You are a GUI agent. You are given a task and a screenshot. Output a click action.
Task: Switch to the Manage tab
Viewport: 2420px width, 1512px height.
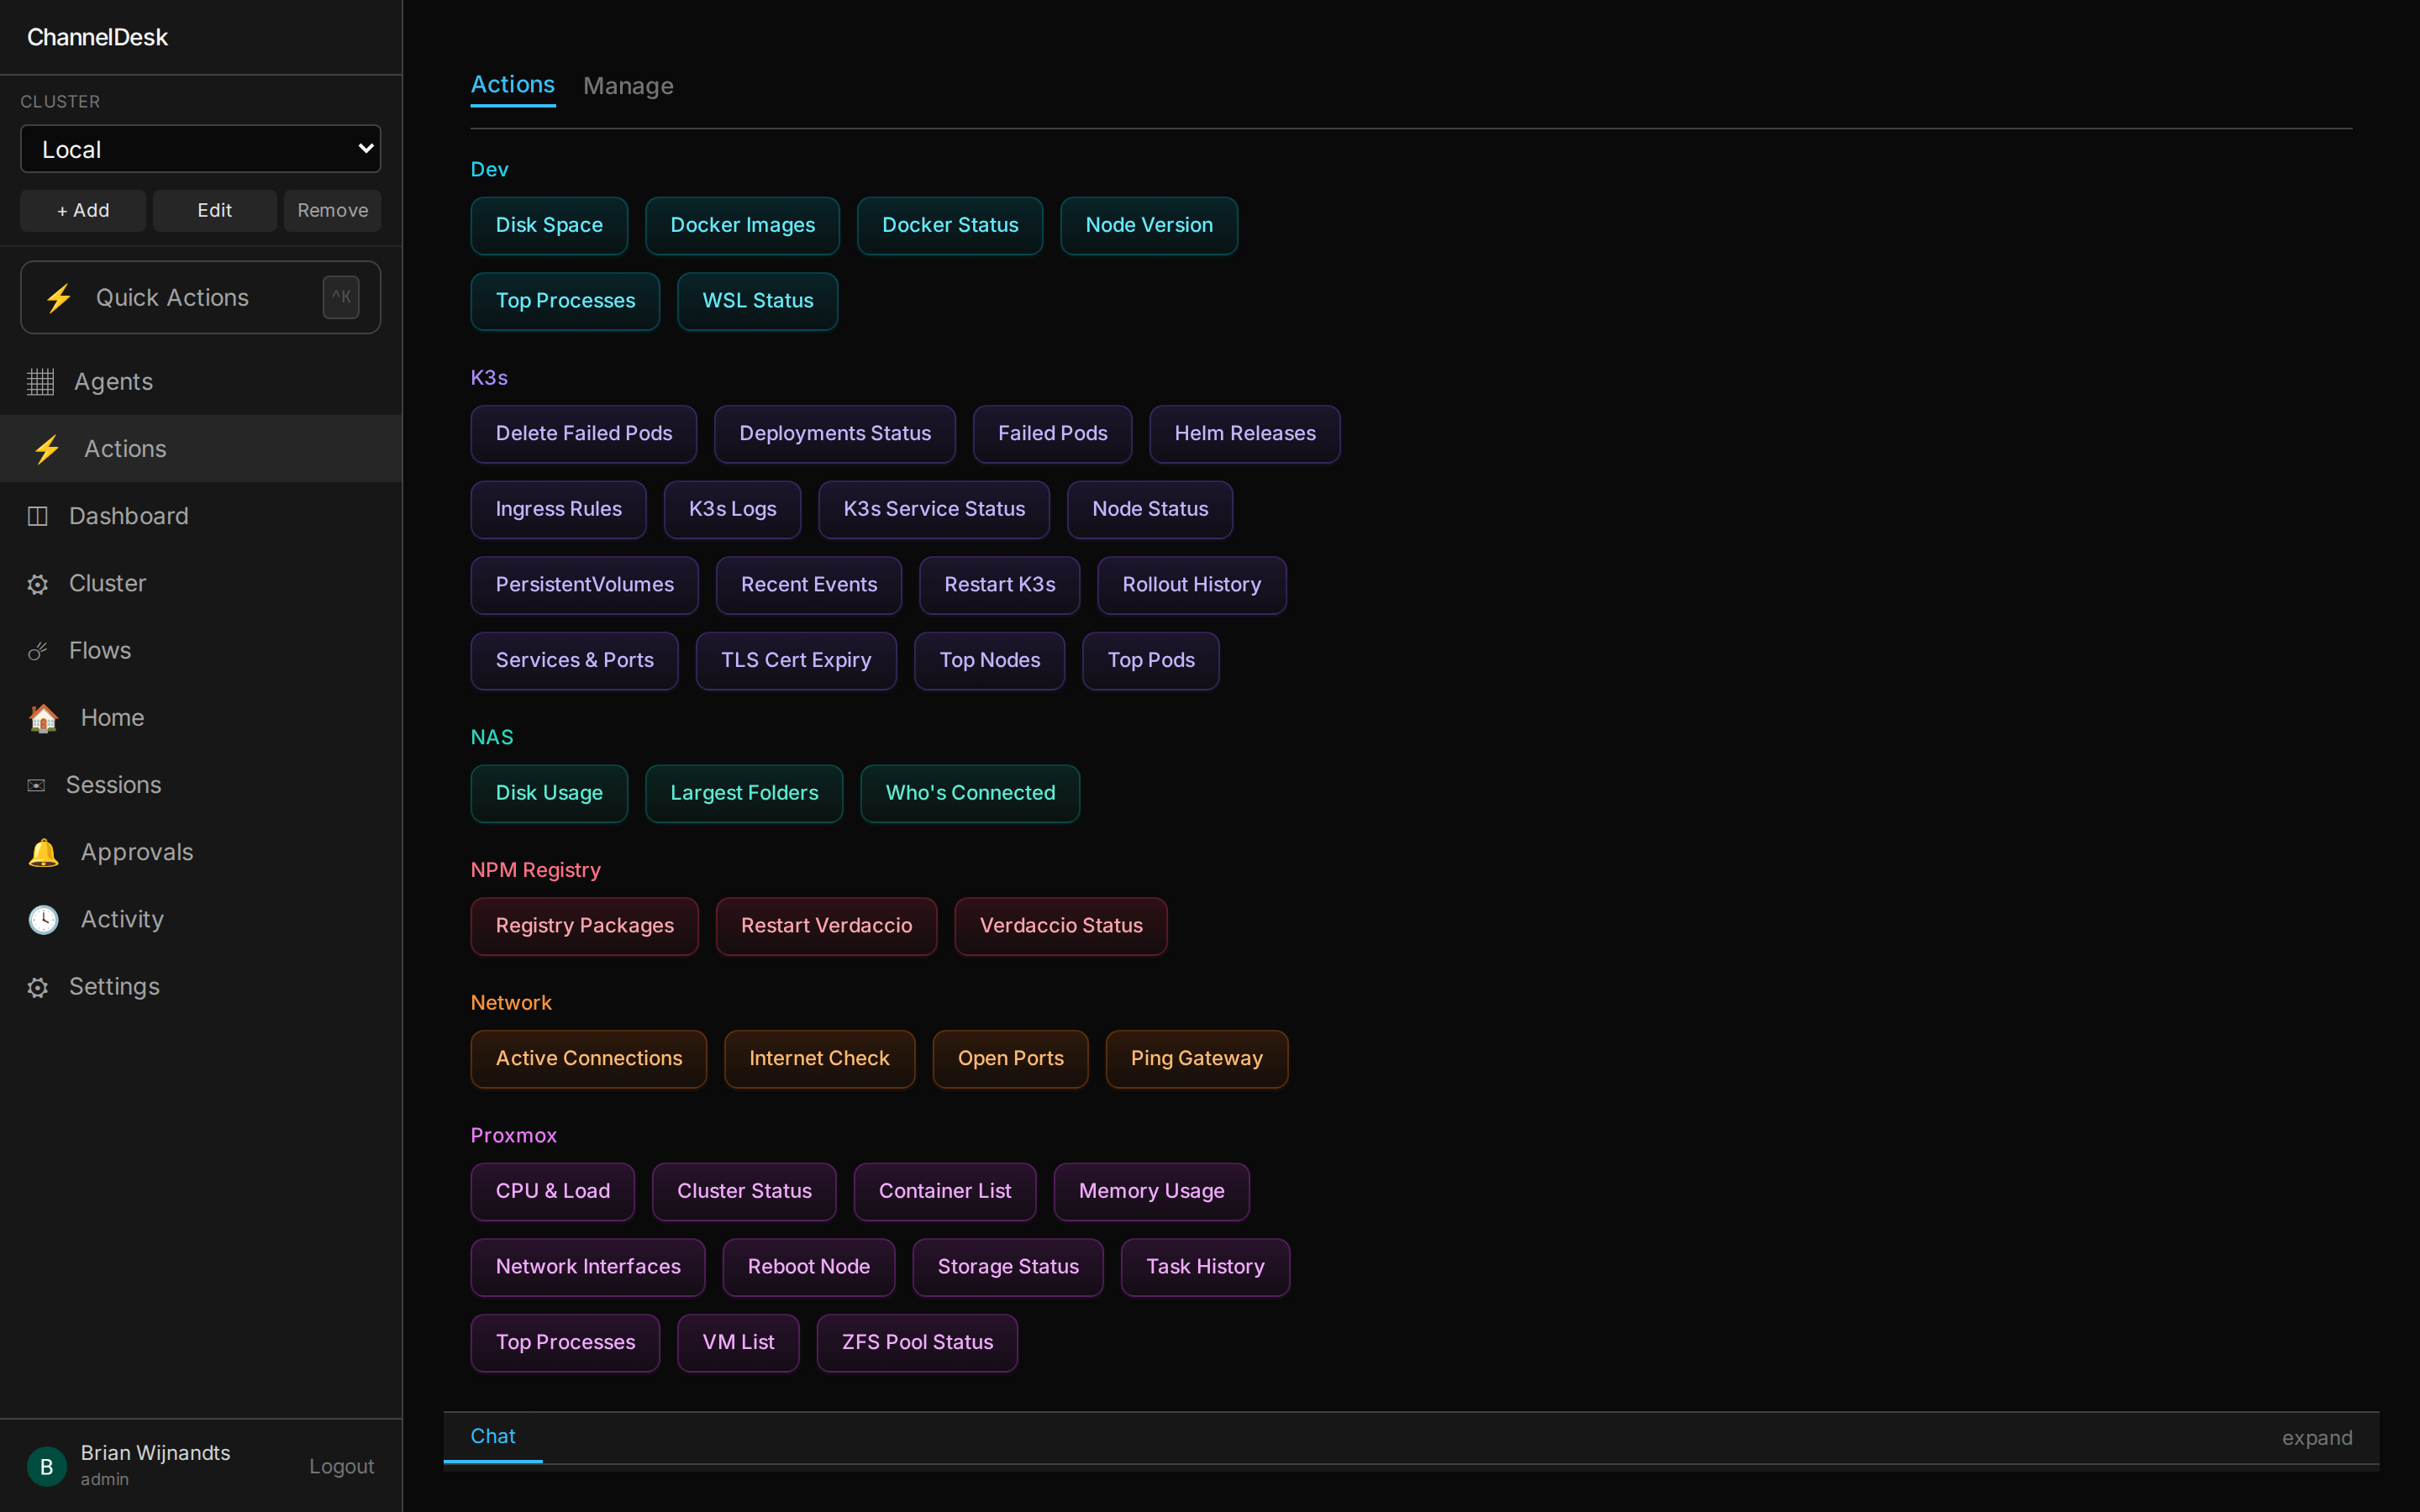tap(628, 86)
